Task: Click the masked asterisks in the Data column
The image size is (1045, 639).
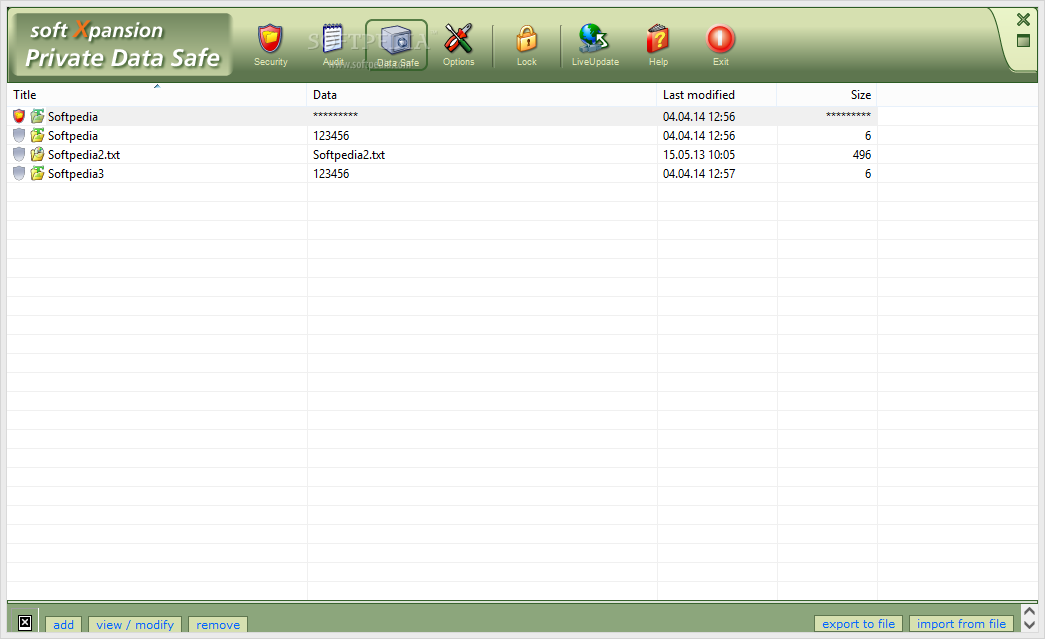Action: click(335, 115)
